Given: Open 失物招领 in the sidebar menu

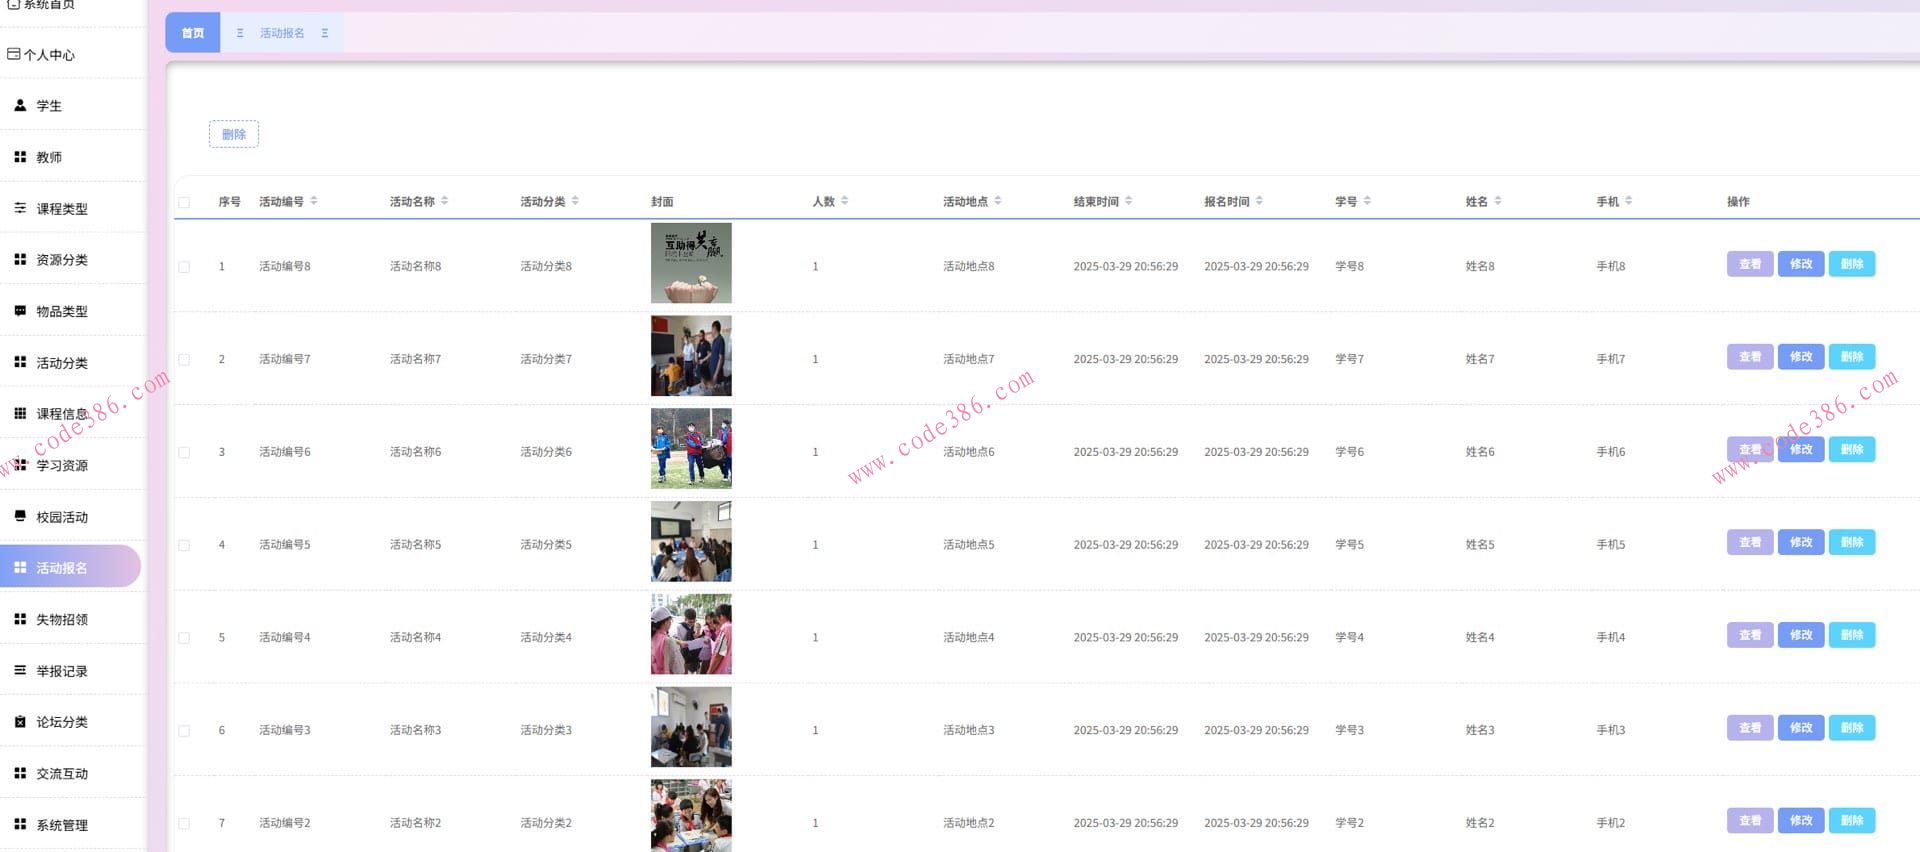Looking at the screenshot, I should [x=62, y=619].
